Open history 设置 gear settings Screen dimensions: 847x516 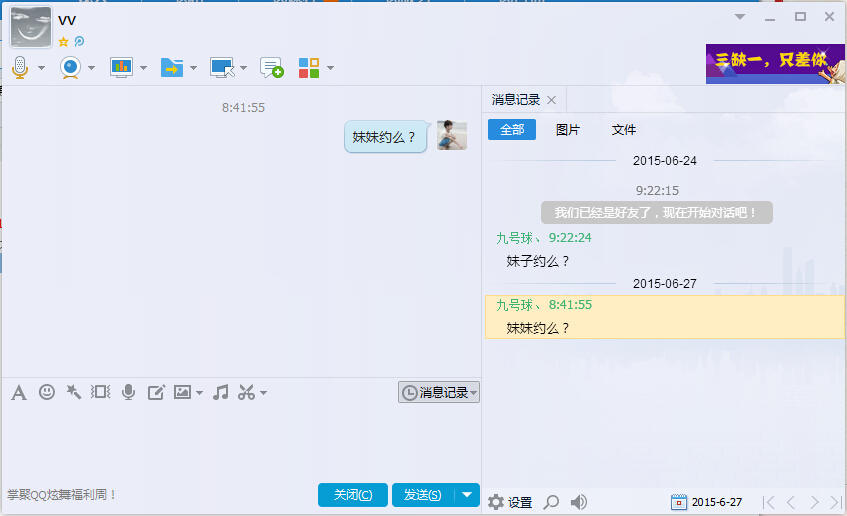pyautogui.click(x=510, y=502)
